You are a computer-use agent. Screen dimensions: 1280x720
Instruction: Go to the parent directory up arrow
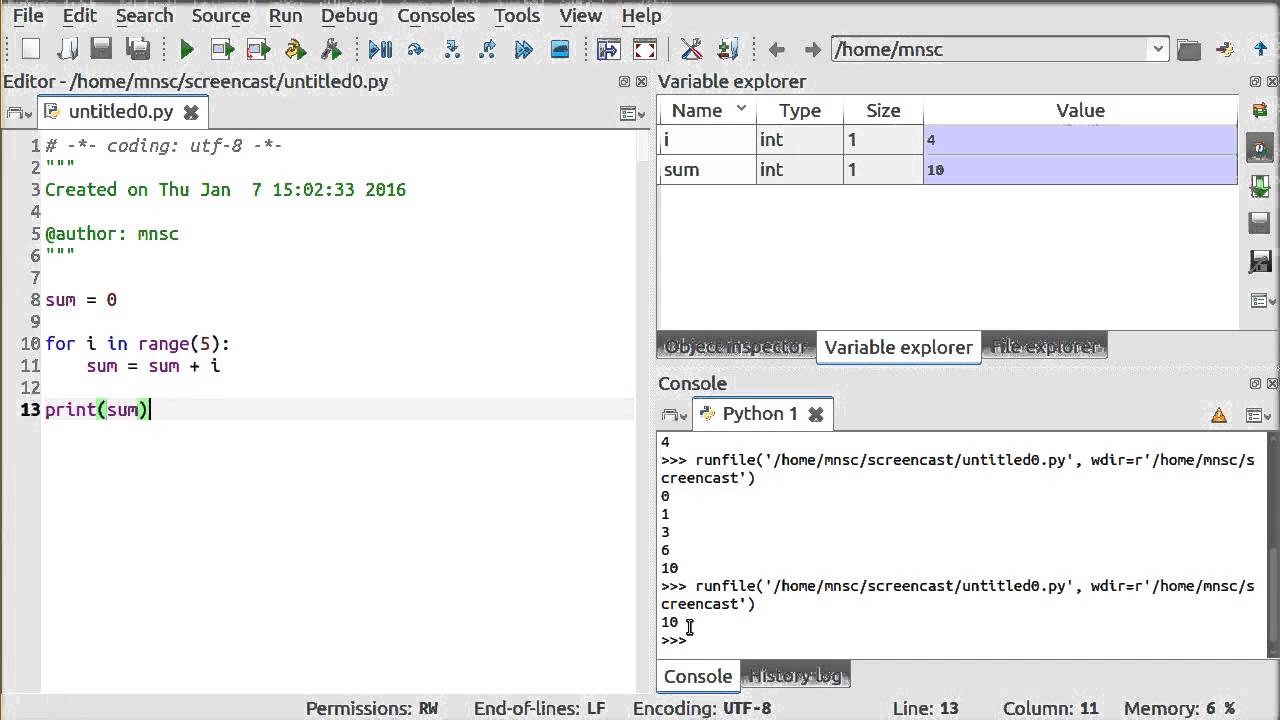tap(1260, 49)
